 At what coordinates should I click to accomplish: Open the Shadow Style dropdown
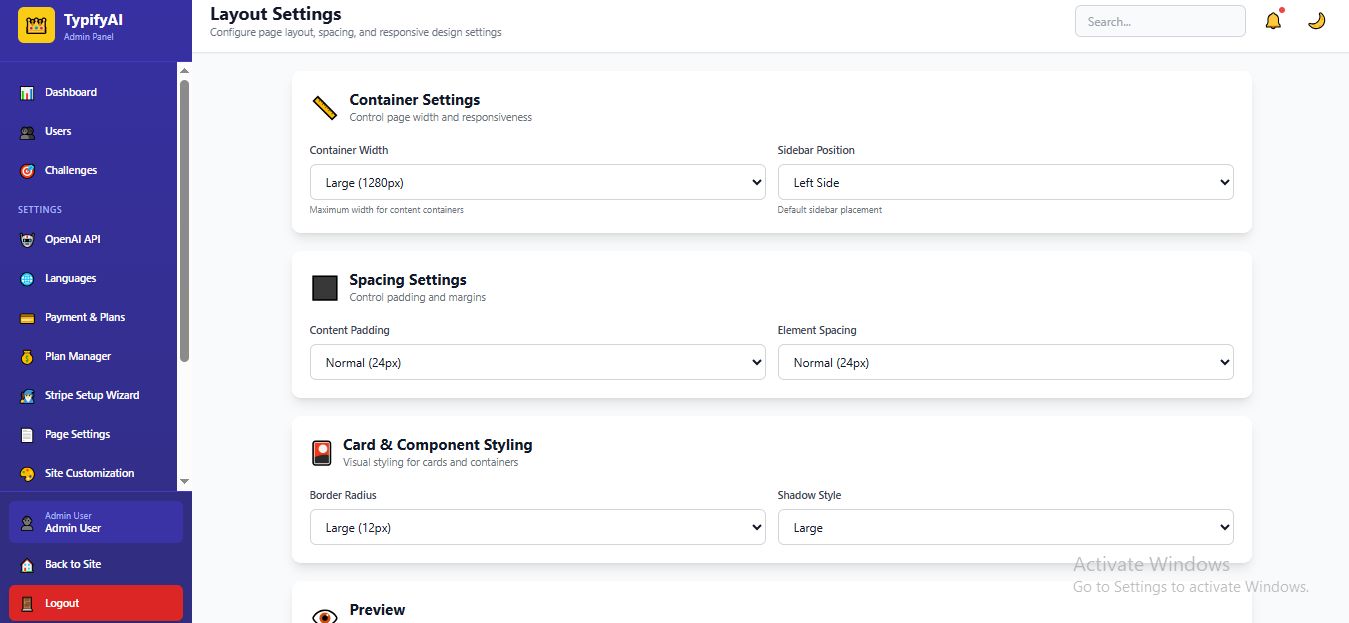tap(1005, 528)
